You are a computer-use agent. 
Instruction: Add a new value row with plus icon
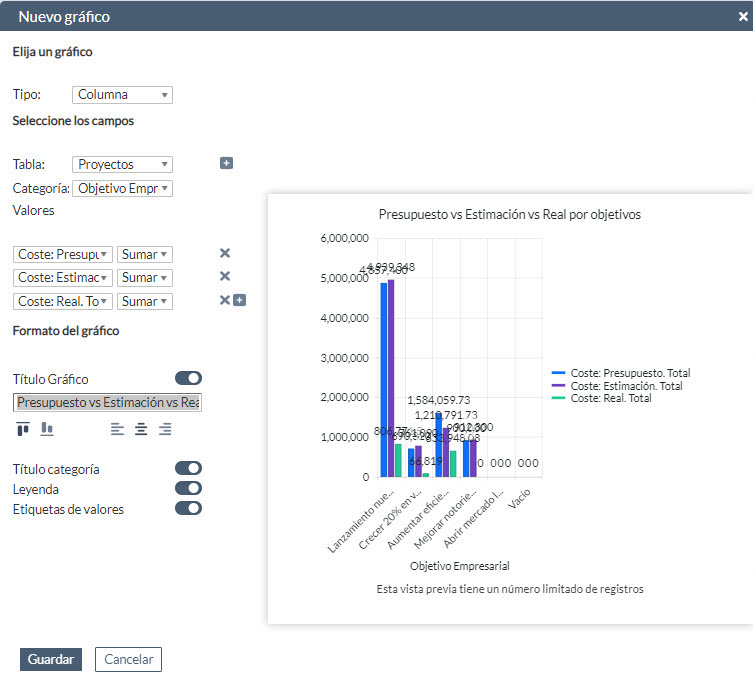pos(239,300)
